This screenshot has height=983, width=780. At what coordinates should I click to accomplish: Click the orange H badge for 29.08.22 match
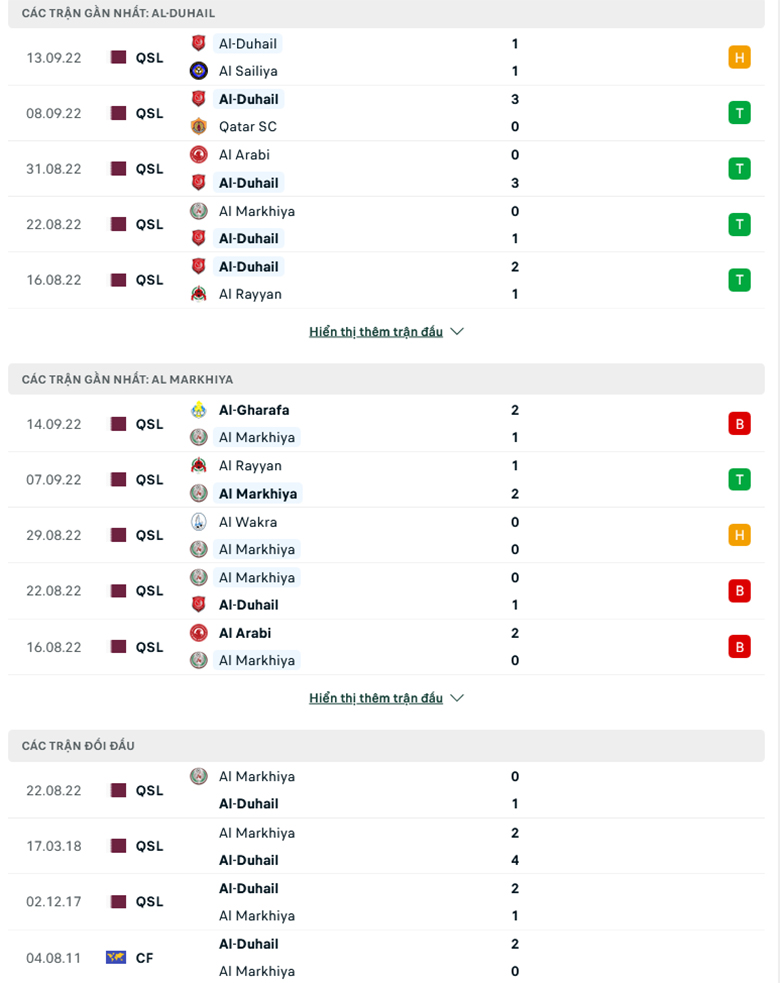coord(739,535)
